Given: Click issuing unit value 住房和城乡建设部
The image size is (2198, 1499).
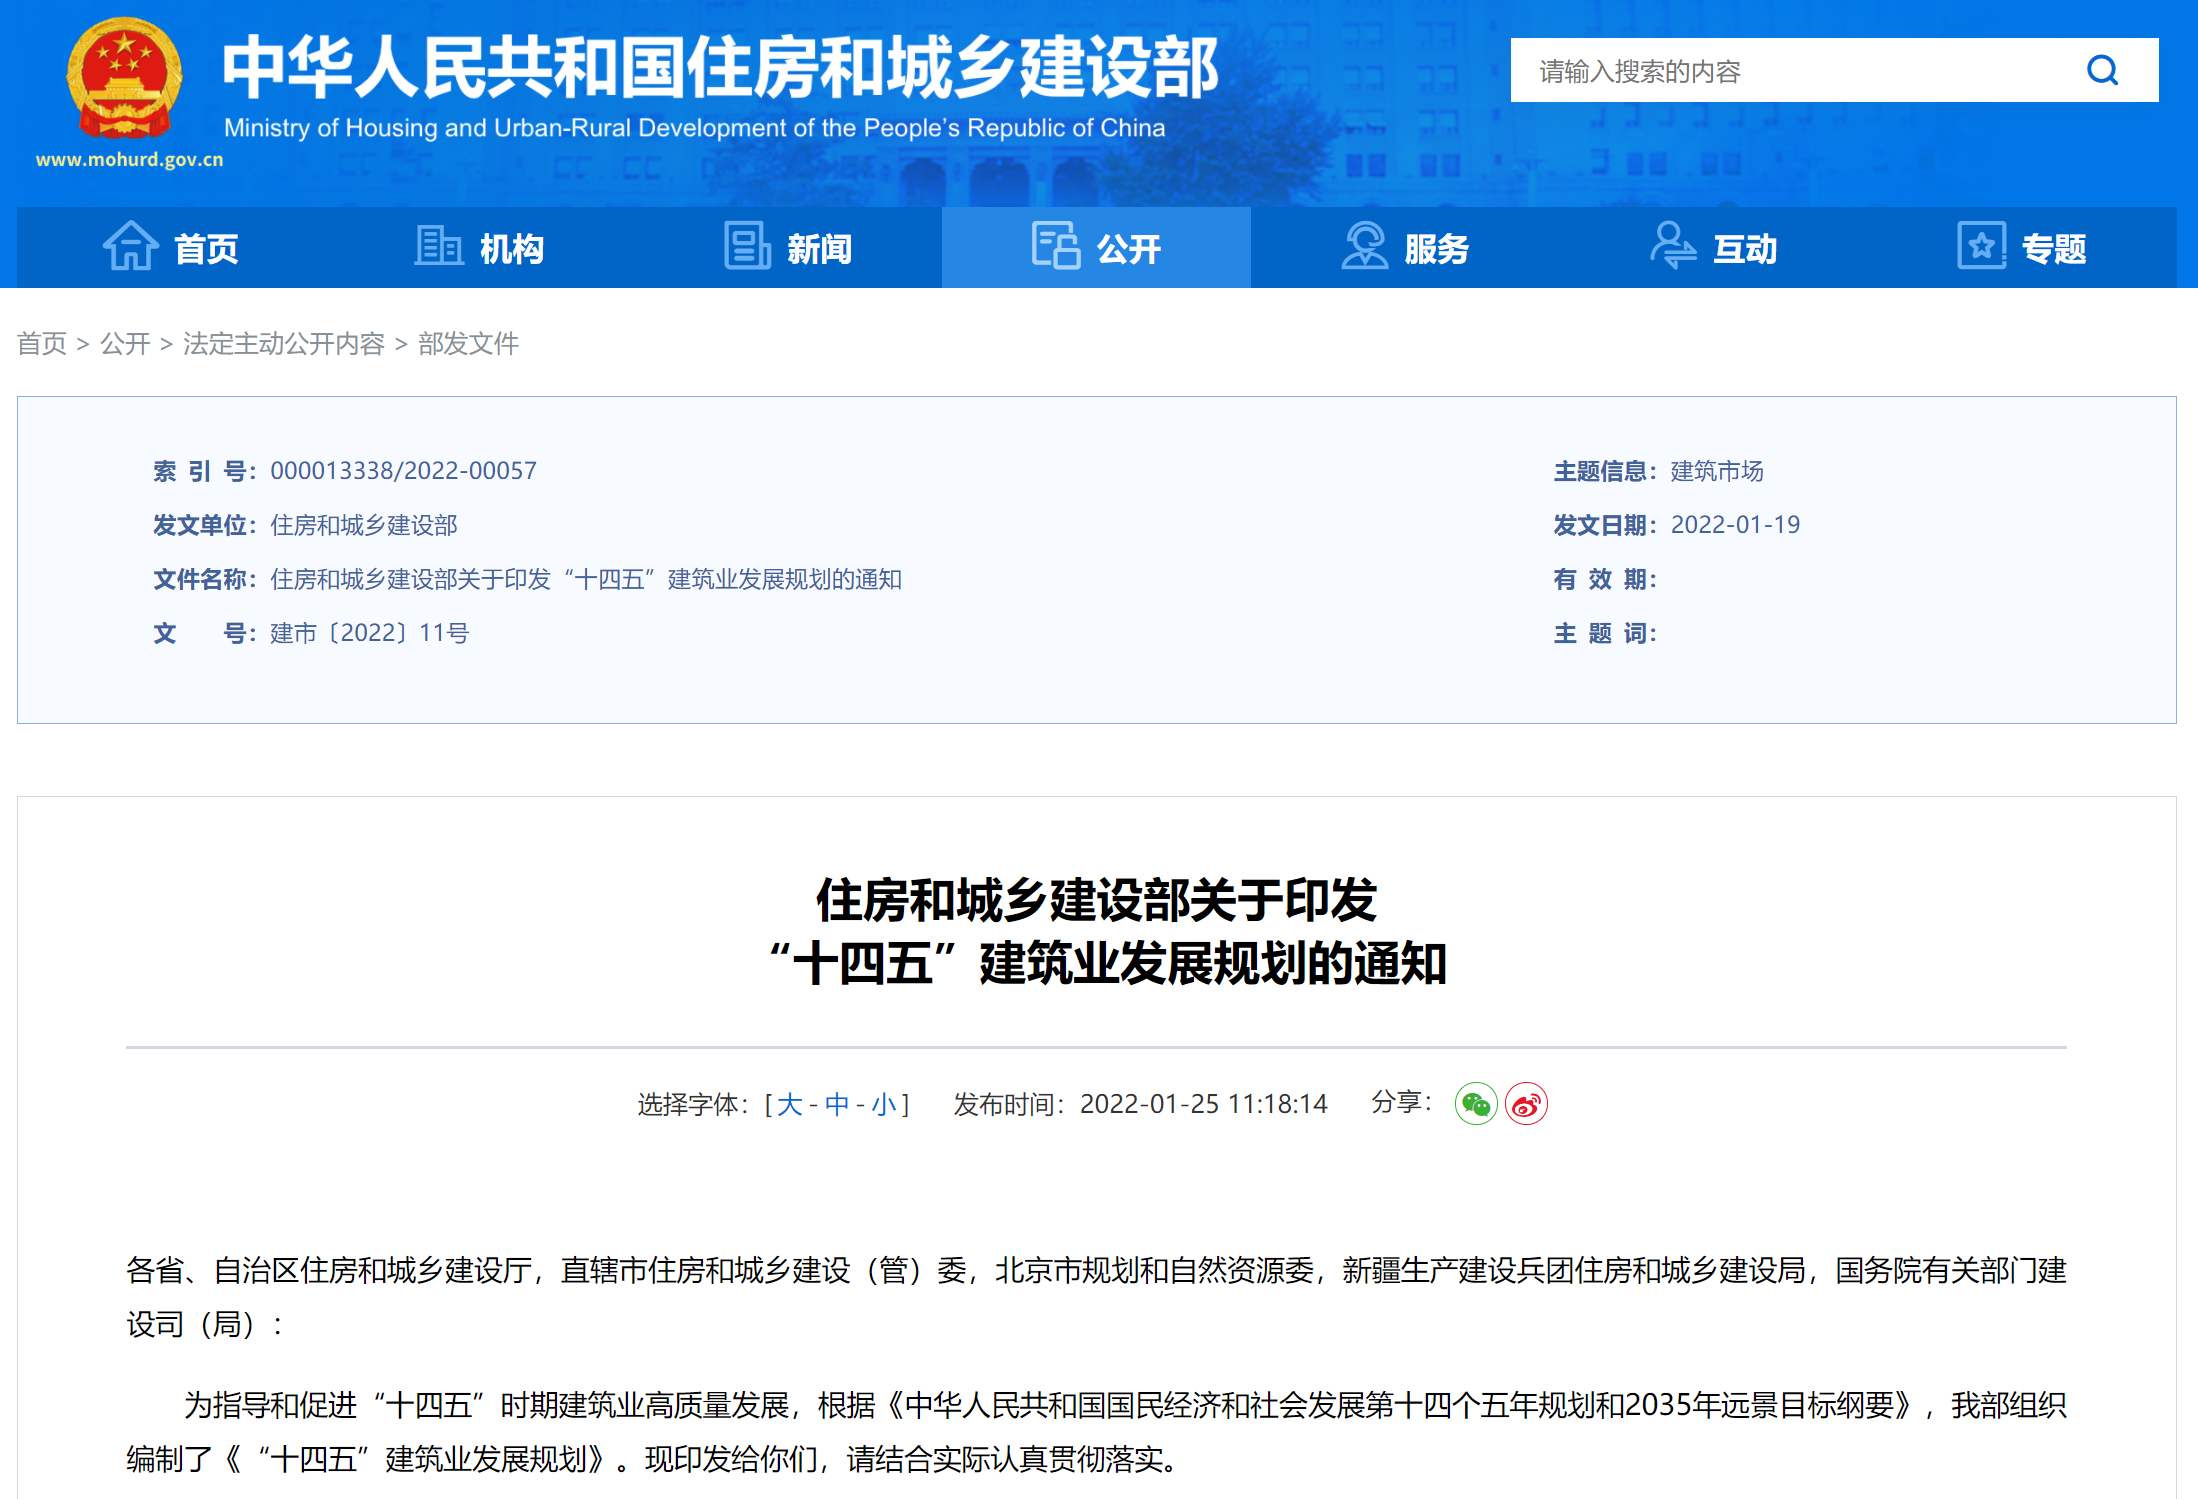Looking at the screenshot, I should [x=364, y=525].
